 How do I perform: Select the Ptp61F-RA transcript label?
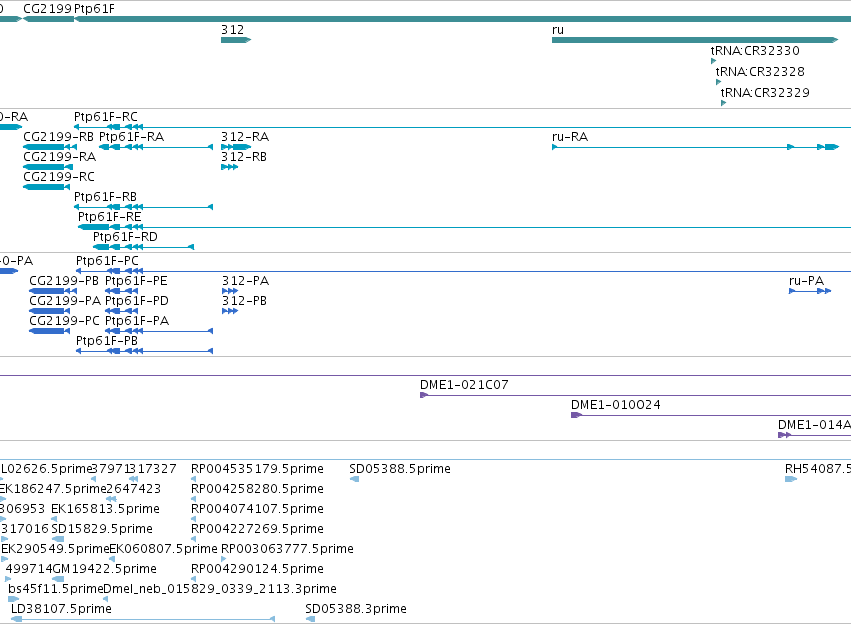tap(131, 137)
